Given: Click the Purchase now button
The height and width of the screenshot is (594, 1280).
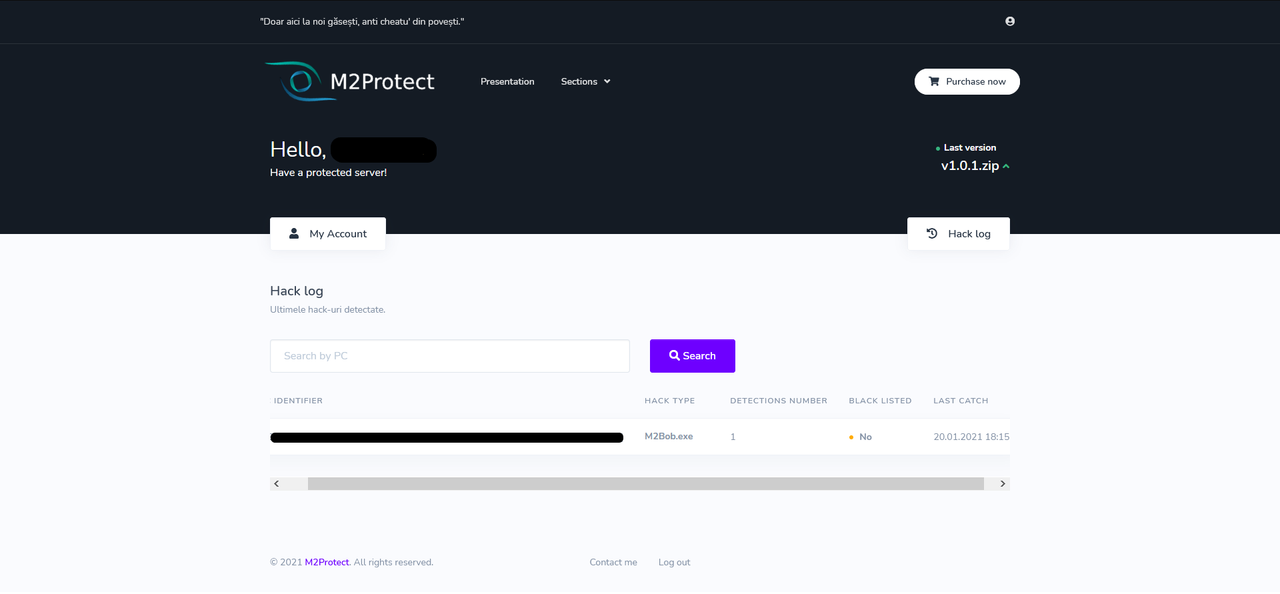Looking at the screenshot, I should (967, 82).
